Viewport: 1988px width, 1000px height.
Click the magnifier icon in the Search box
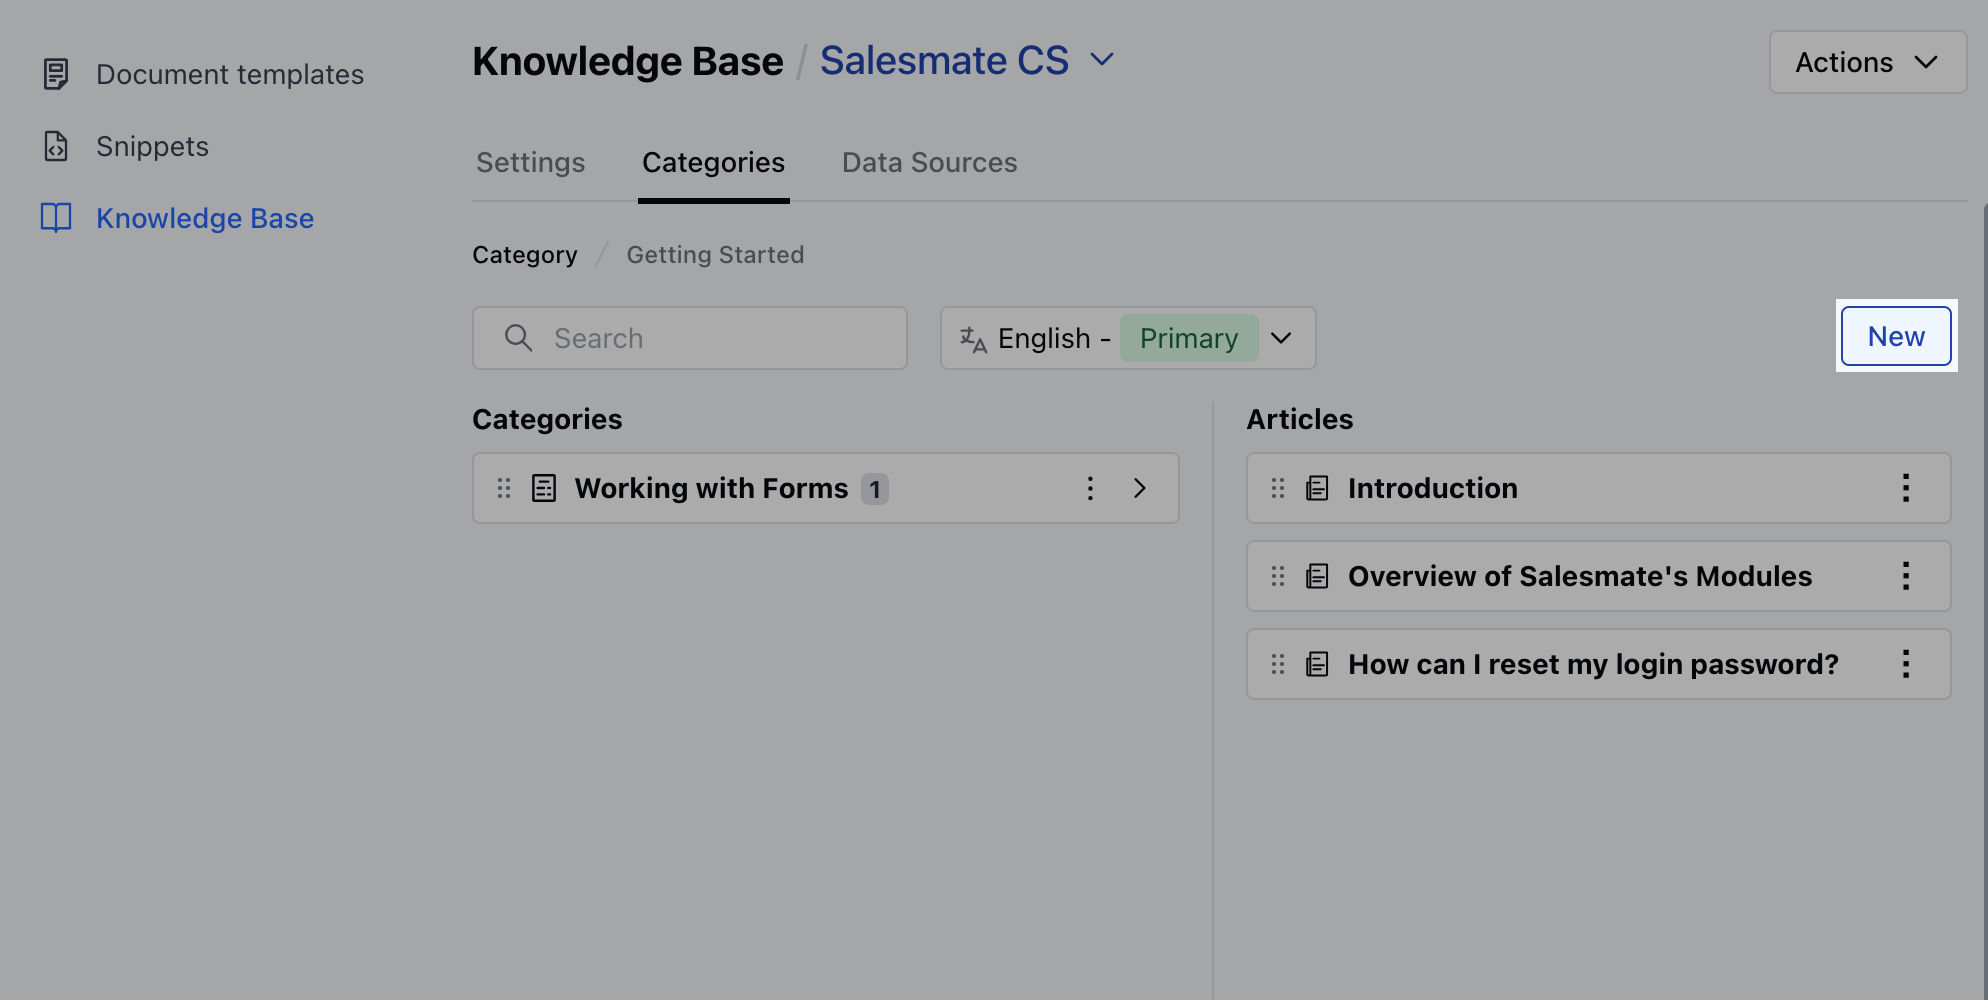click(518, 338)
